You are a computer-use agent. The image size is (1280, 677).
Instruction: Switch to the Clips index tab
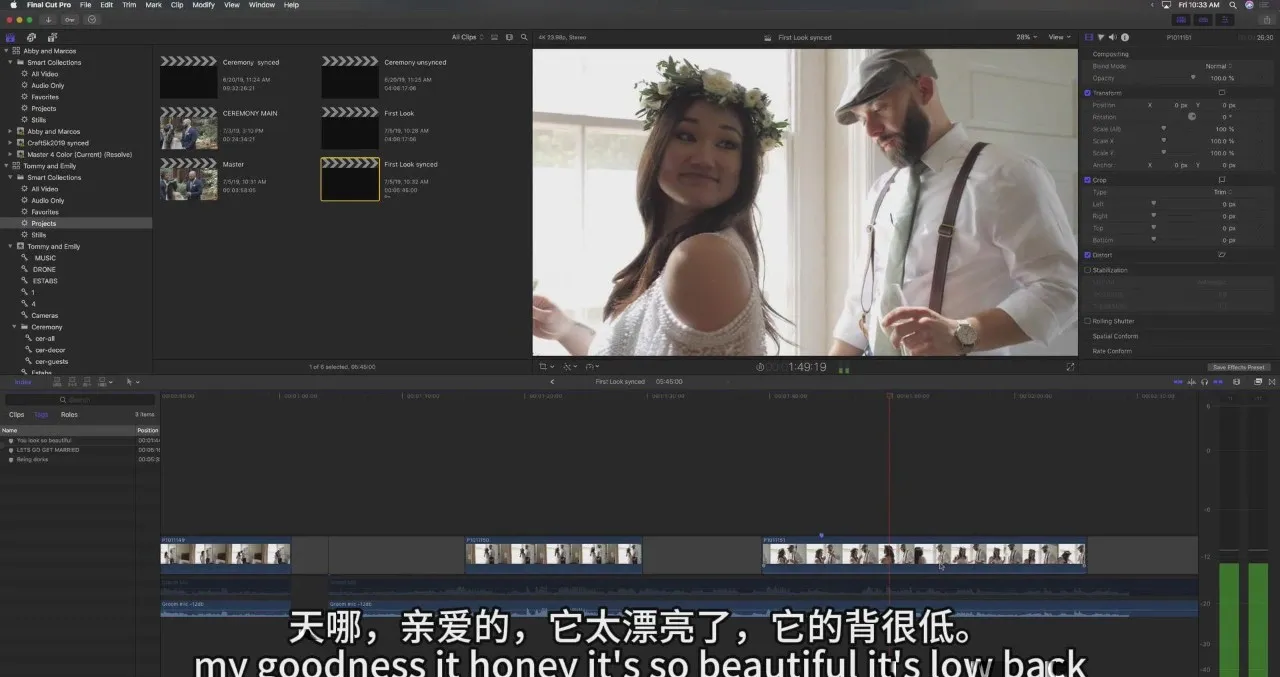coord(17,414)
